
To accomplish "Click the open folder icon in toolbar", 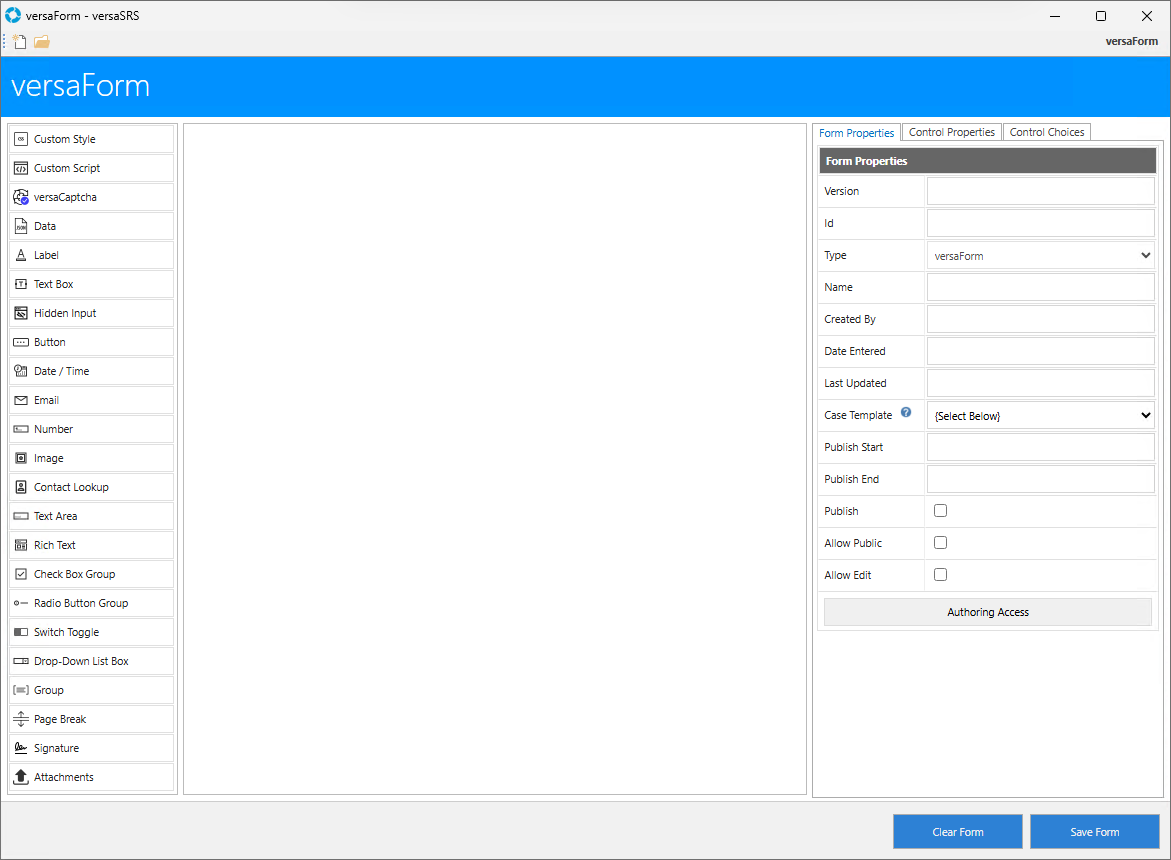I will pyautogui.click(x=42, y=42).
